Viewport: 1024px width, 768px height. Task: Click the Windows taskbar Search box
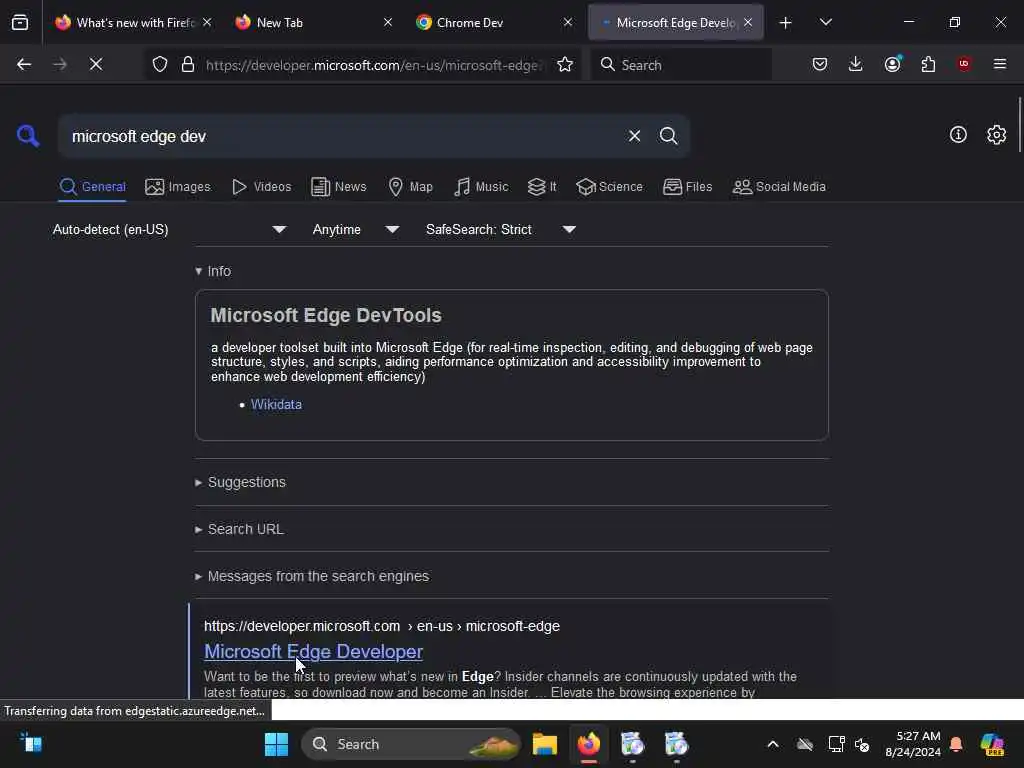(x=411, y=744)
